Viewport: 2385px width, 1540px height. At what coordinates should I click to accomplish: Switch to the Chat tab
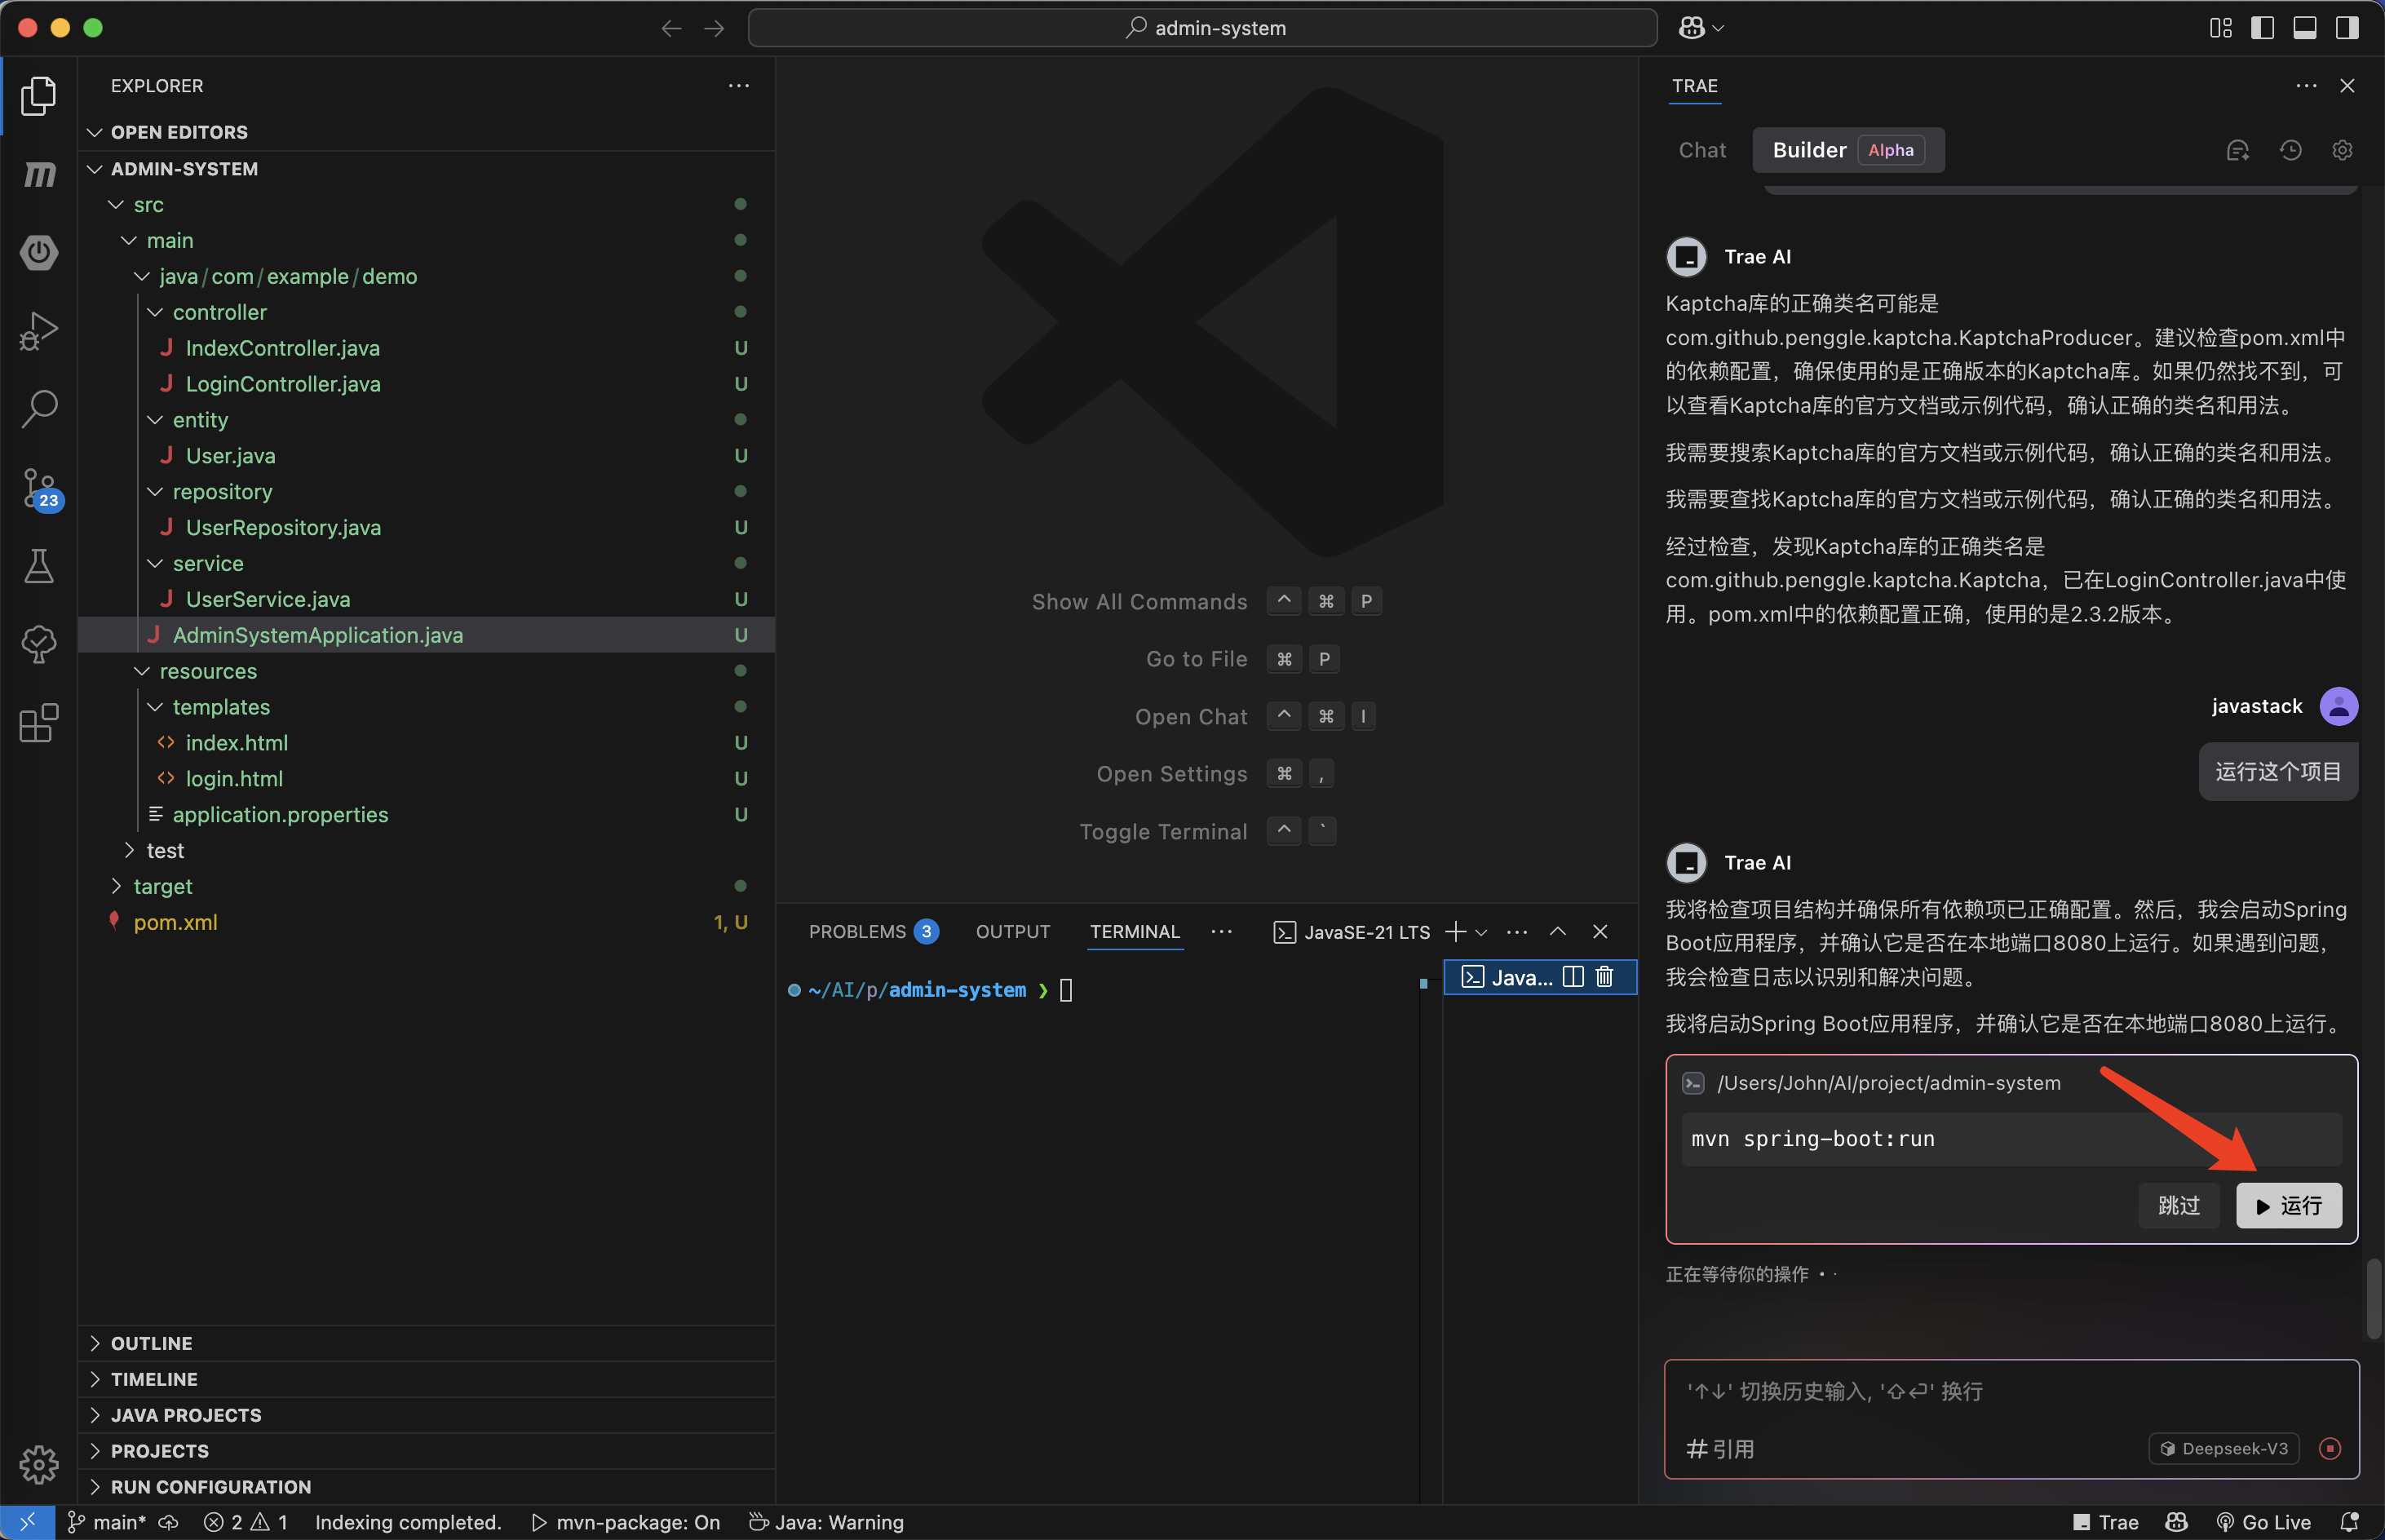click(1702, 150)
